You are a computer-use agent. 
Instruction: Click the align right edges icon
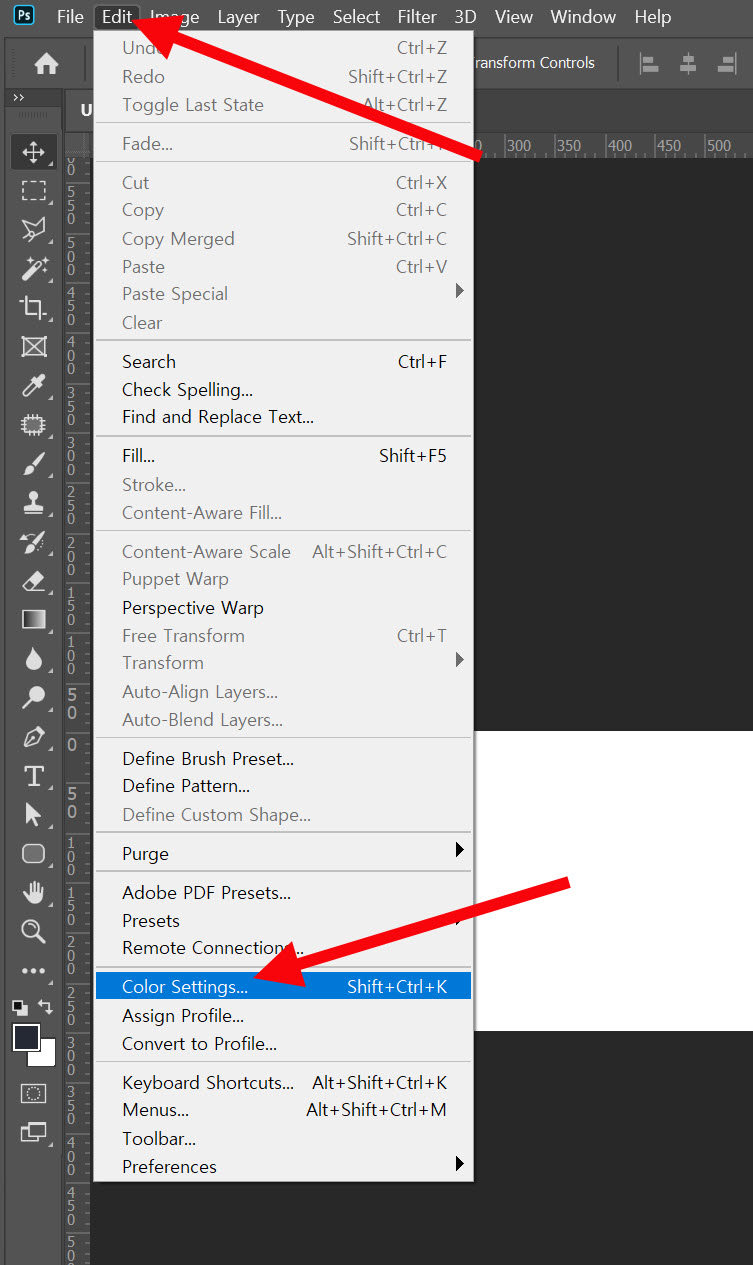click(x=726, y=64)
